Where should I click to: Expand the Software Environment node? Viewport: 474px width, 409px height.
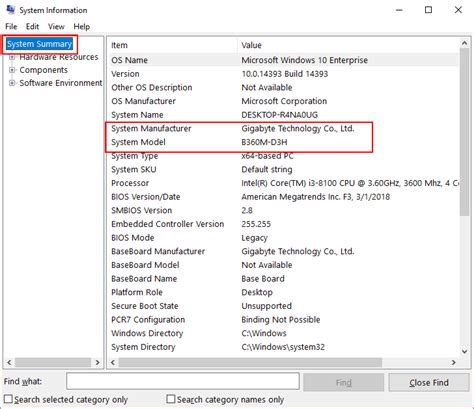tap(12, 83)
